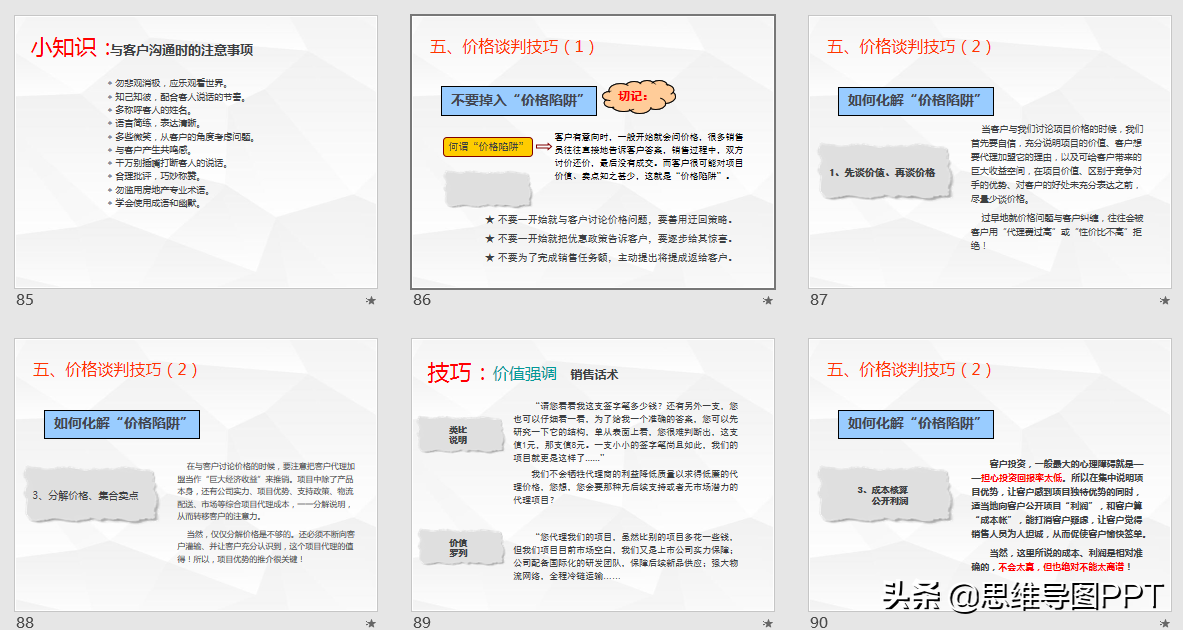Click the red arrow beside 何谓"价格陷阱" on slide 86
The image size is (1183, 630).
pos(543,146)
